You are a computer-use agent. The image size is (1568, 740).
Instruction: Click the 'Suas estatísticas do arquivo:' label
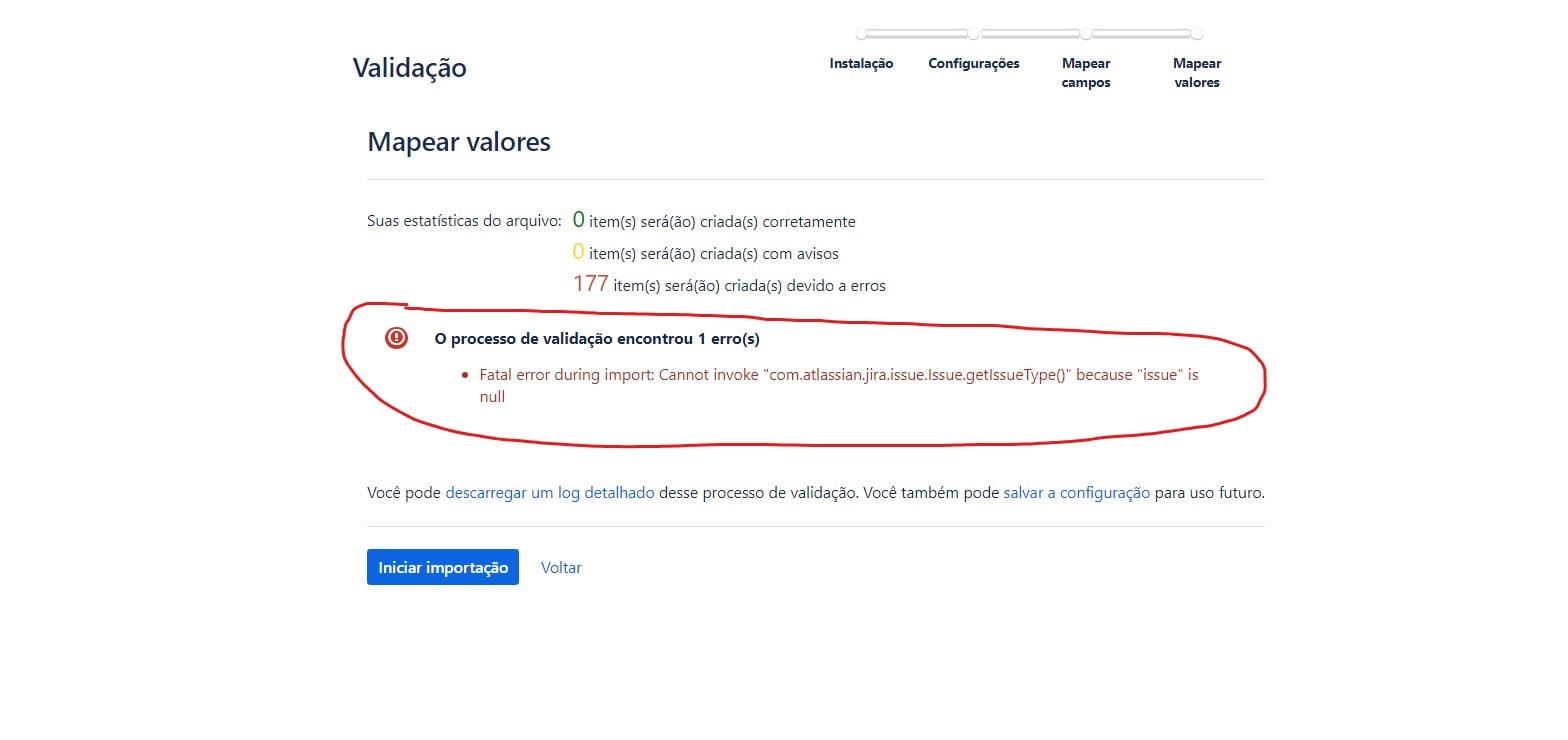pos(463,221)
